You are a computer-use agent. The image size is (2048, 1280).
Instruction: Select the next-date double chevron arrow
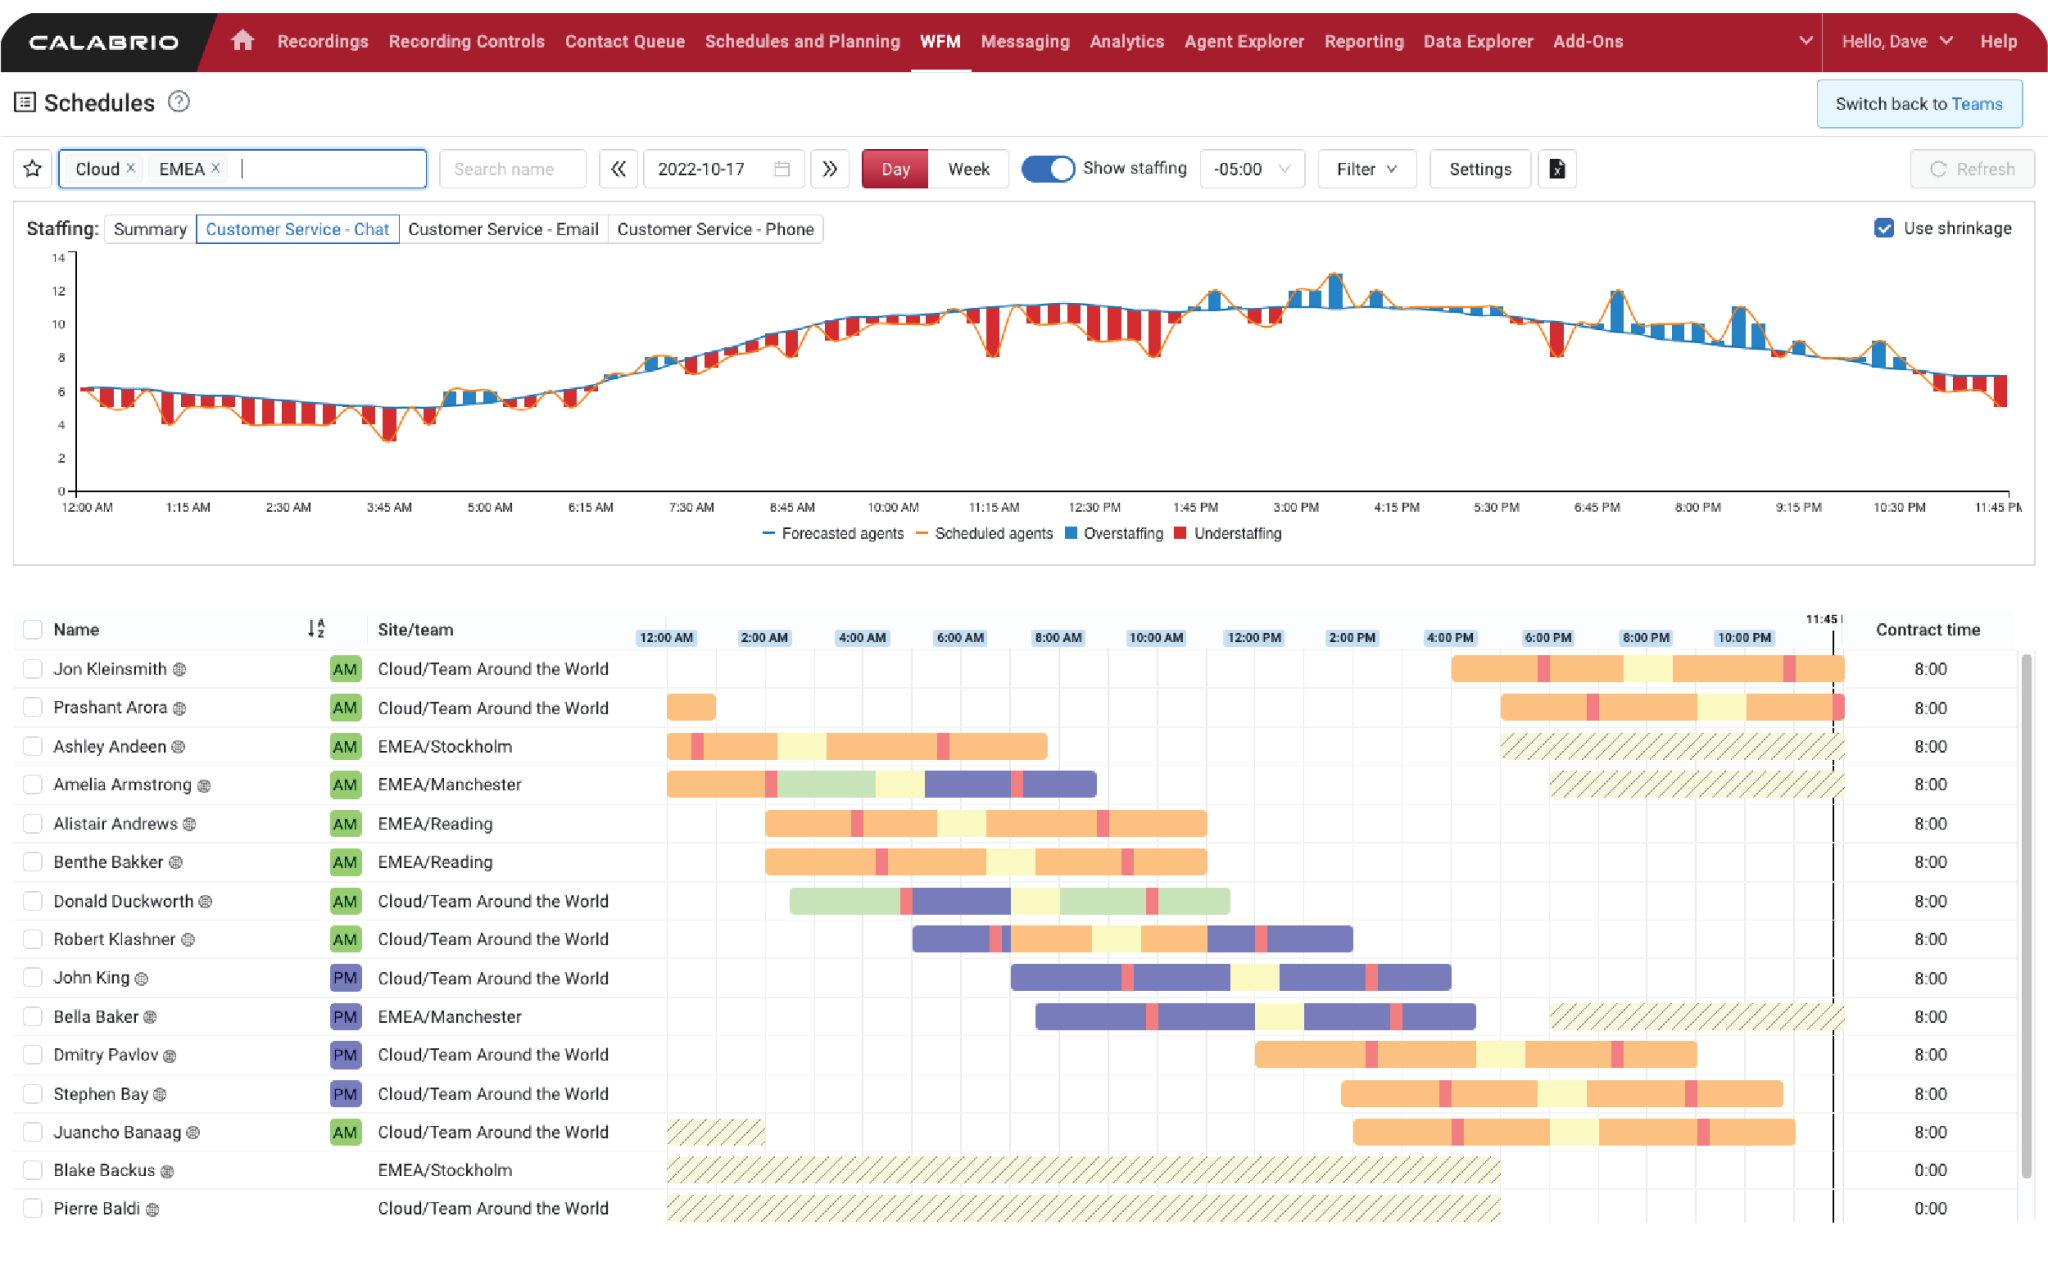[830, 169]
